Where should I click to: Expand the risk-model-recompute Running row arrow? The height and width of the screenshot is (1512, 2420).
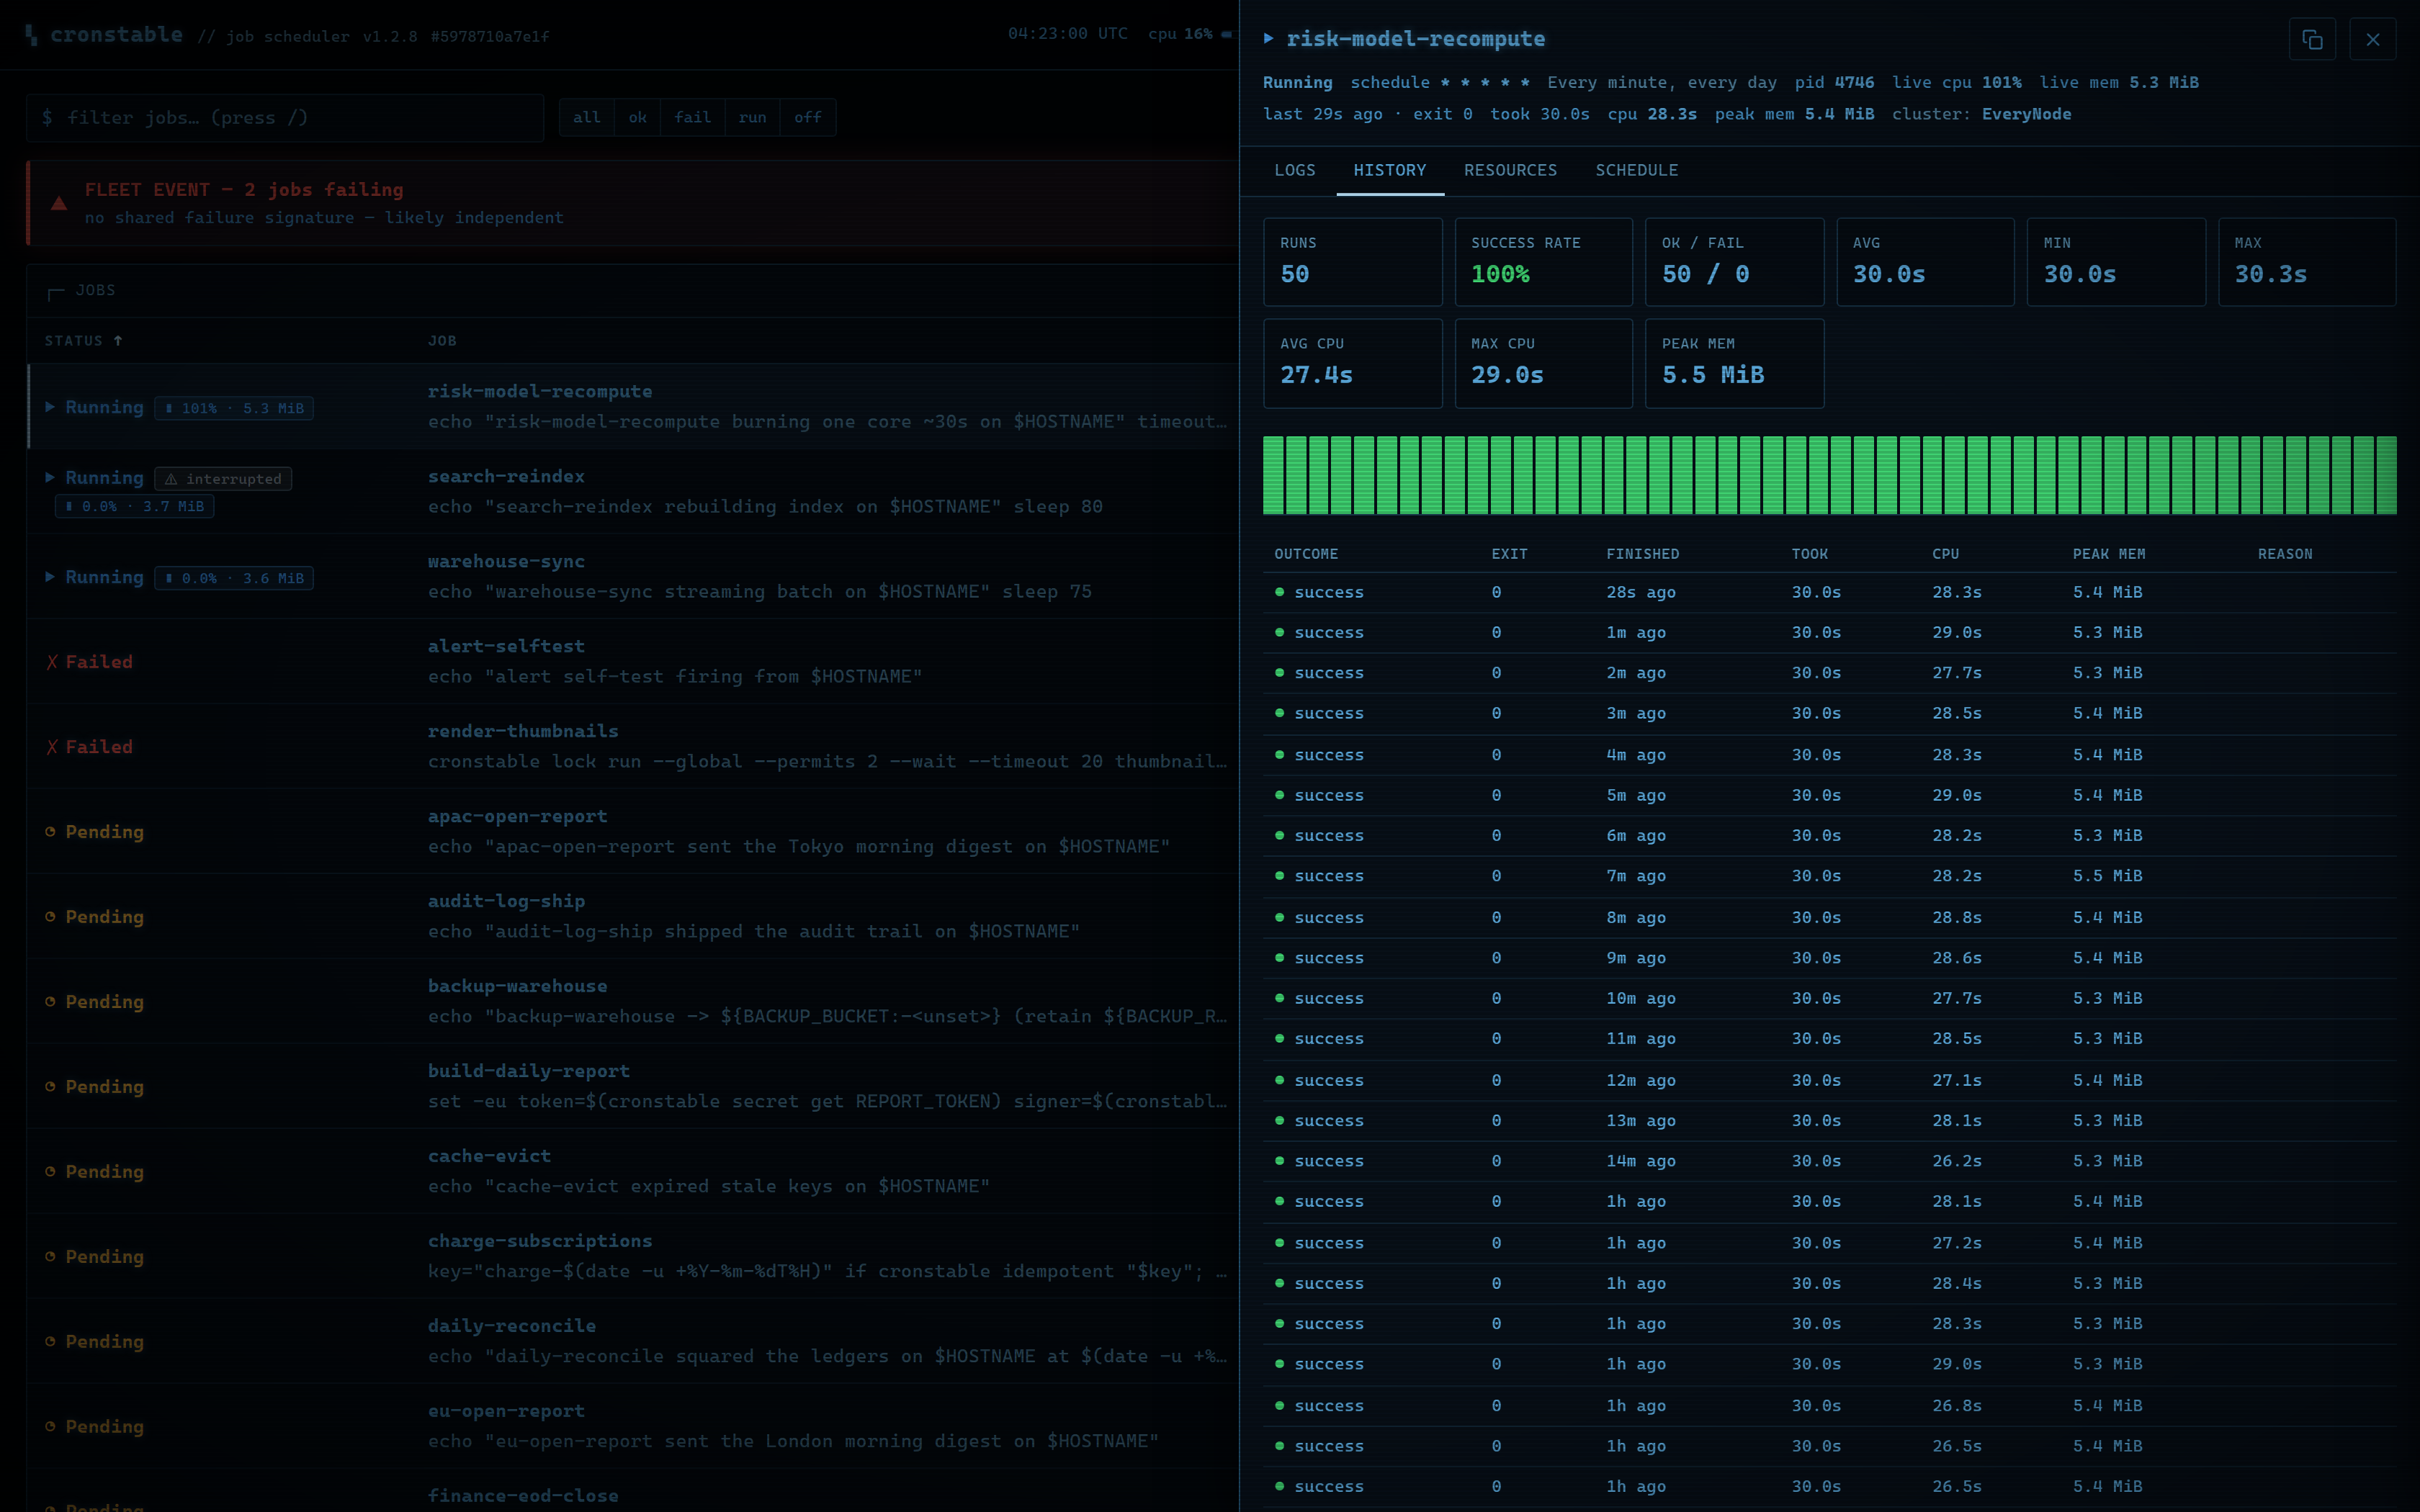50,407
